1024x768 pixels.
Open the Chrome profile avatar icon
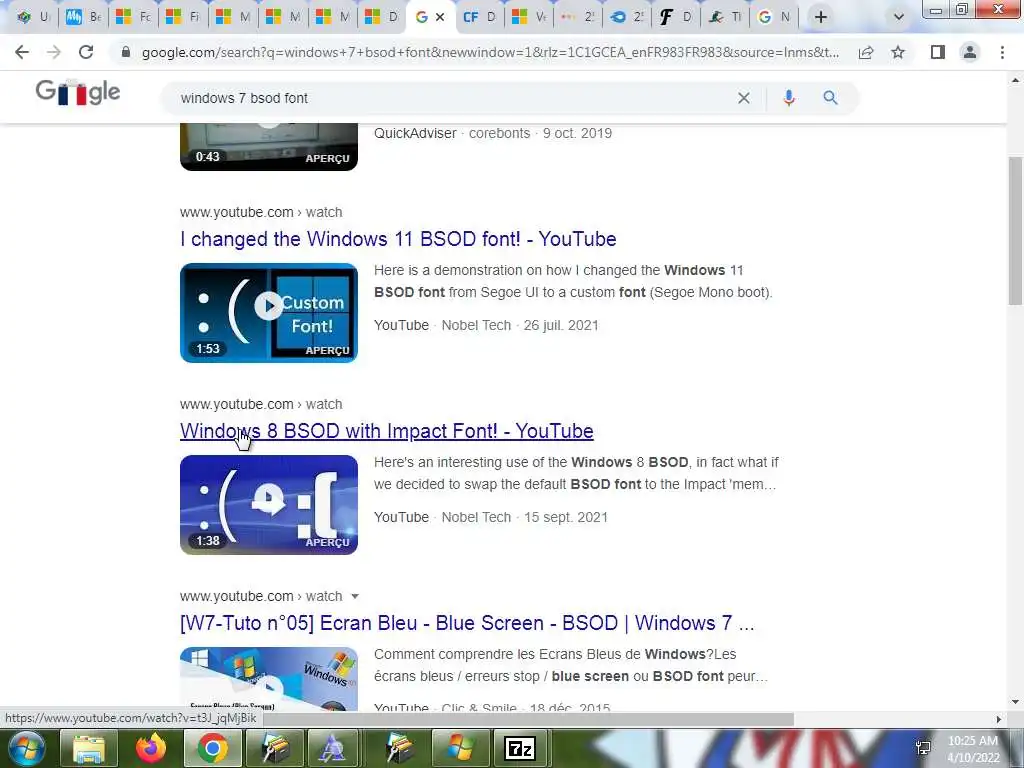click(970, 52)
